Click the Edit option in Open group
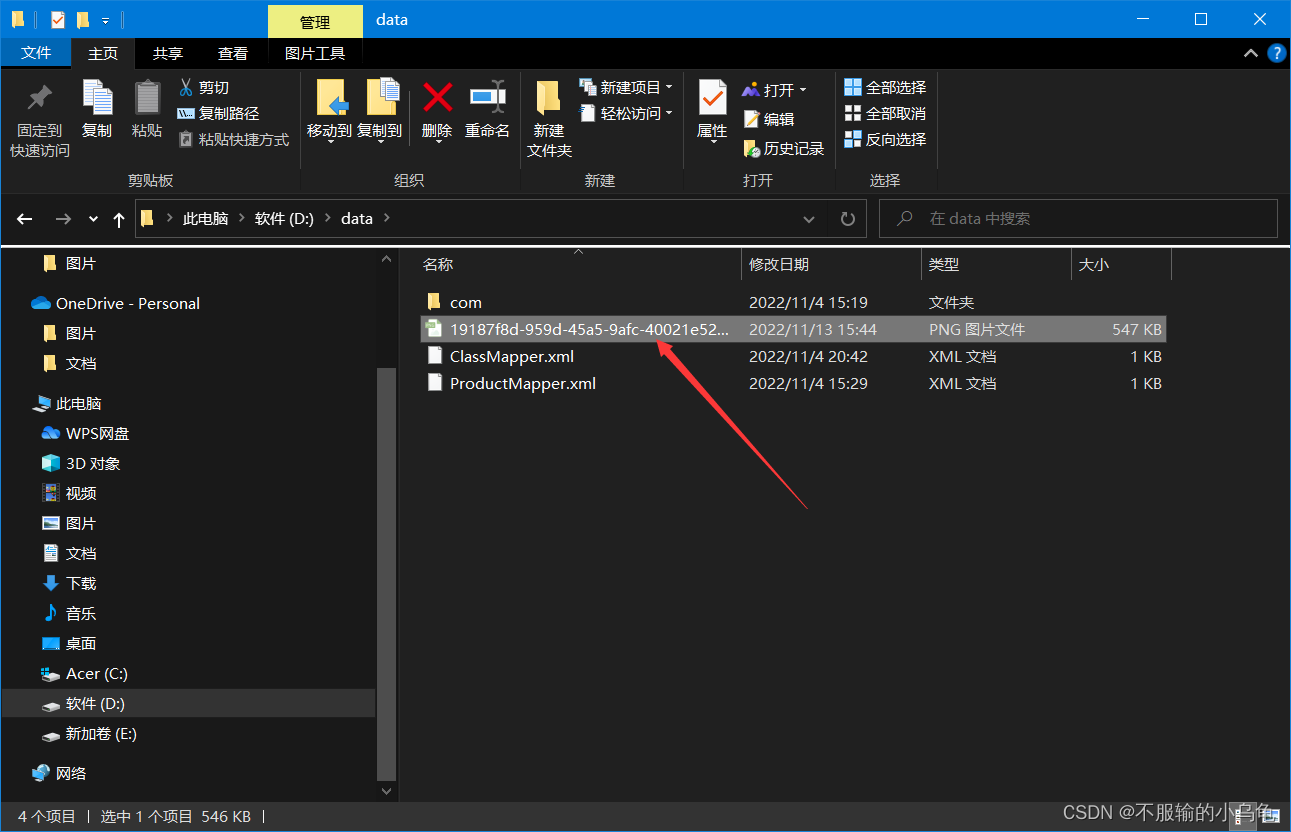Viewport: 1291px width, 832px height. 768,119
